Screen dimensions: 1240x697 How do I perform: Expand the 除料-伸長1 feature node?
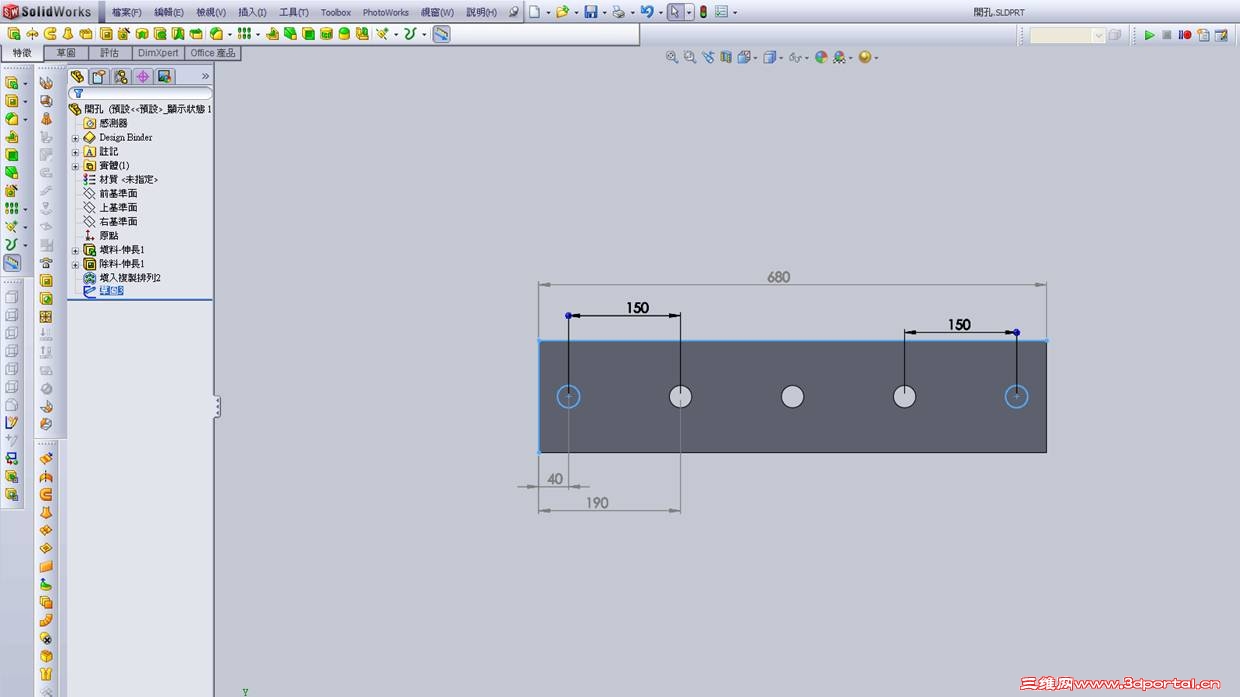75,264
